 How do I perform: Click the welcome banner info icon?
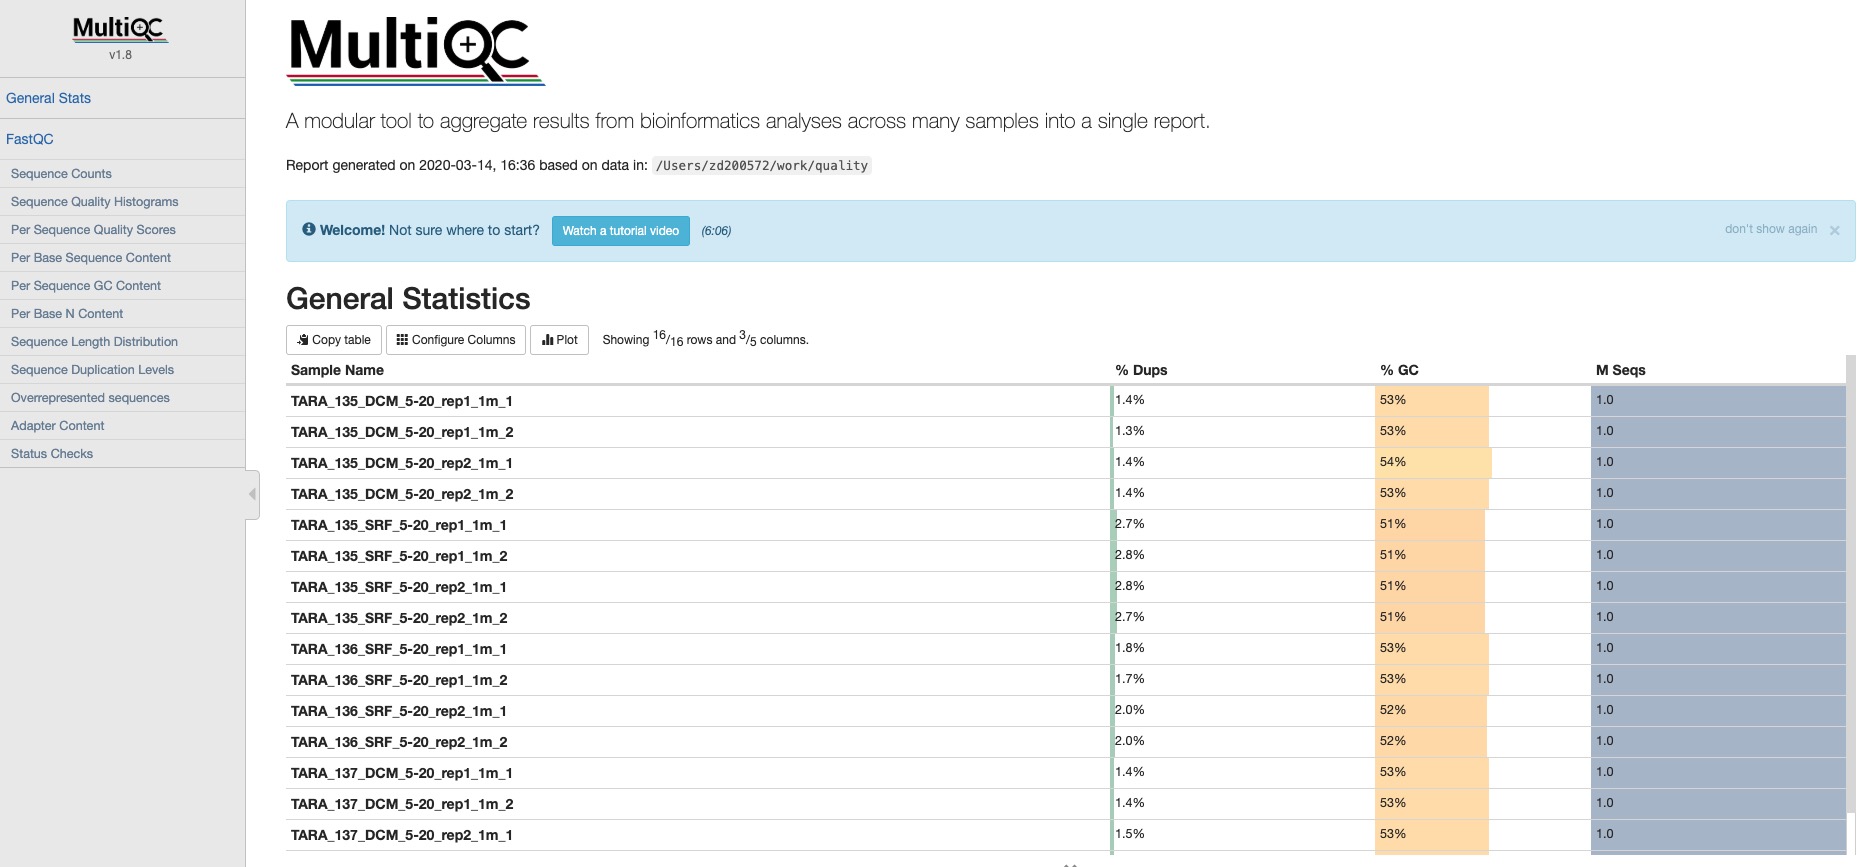coord(309,229)
